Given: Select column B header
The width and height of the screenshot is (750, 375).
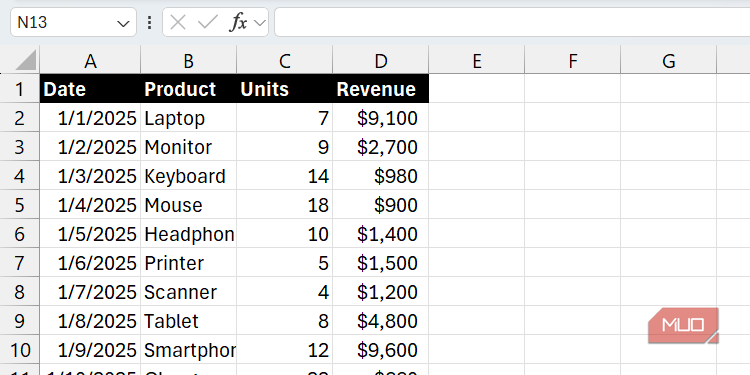Looking at the screenshot, I should [188, 60].
